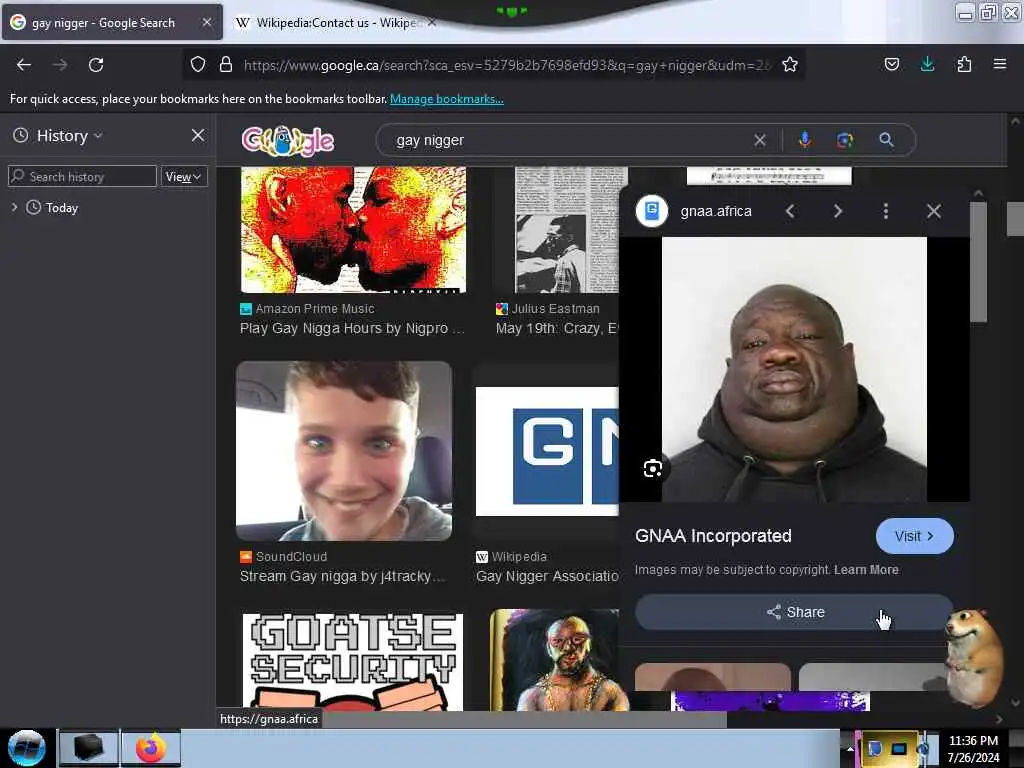Click the Search history input field

pos(82,176)
